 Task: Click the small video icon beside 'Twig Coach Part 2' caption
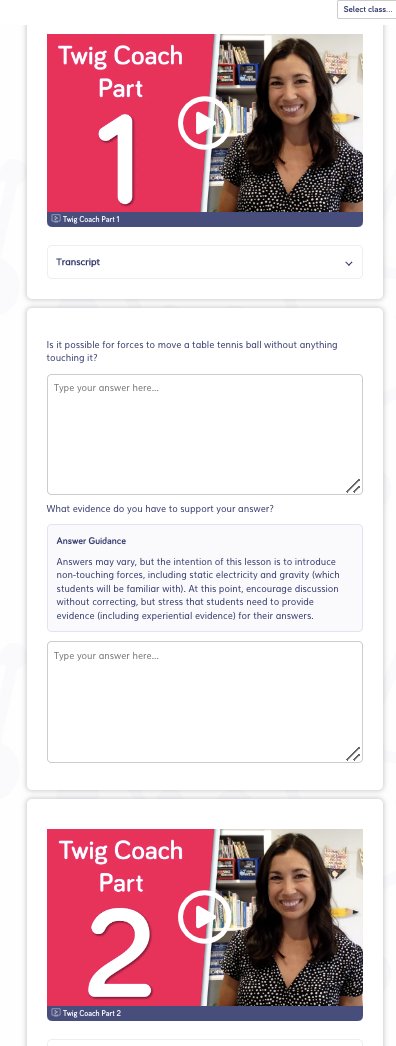coord(56,1013)
